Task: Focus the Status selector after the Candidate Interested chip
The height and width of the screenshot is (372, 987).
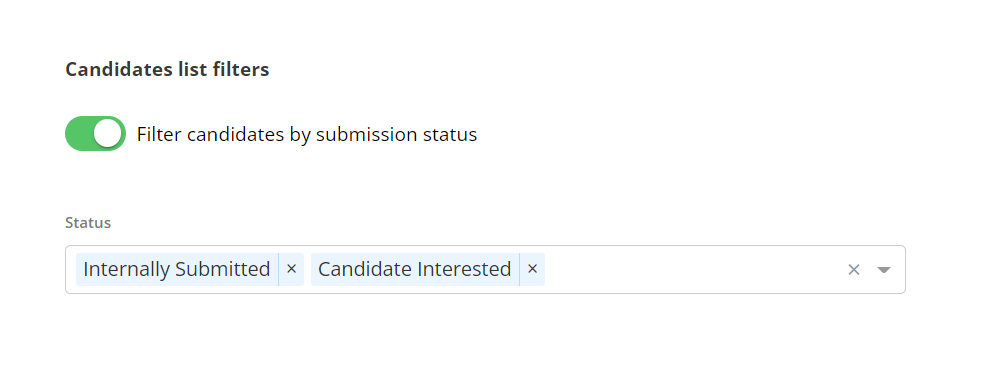Action: pos(692,269)
